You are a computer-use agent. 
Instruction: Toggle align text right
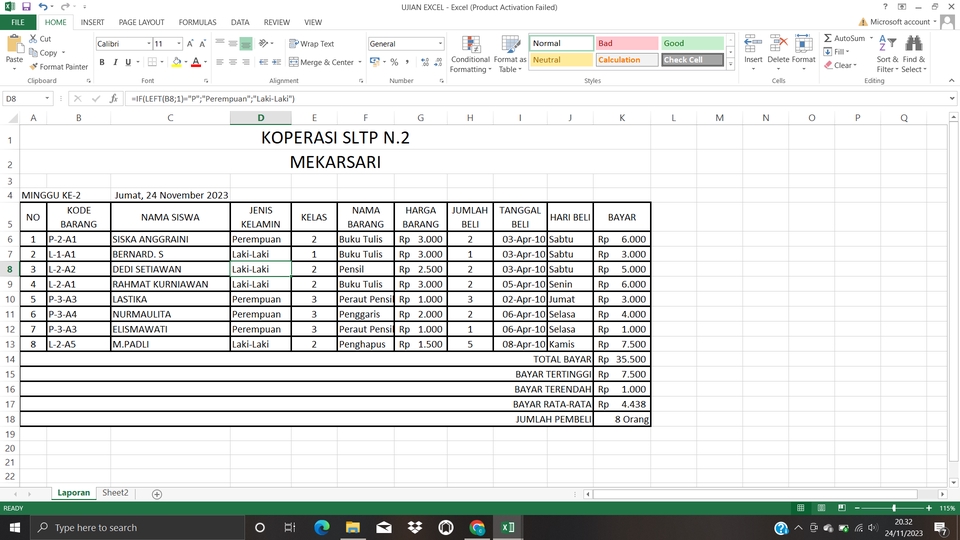pos(246,62)
